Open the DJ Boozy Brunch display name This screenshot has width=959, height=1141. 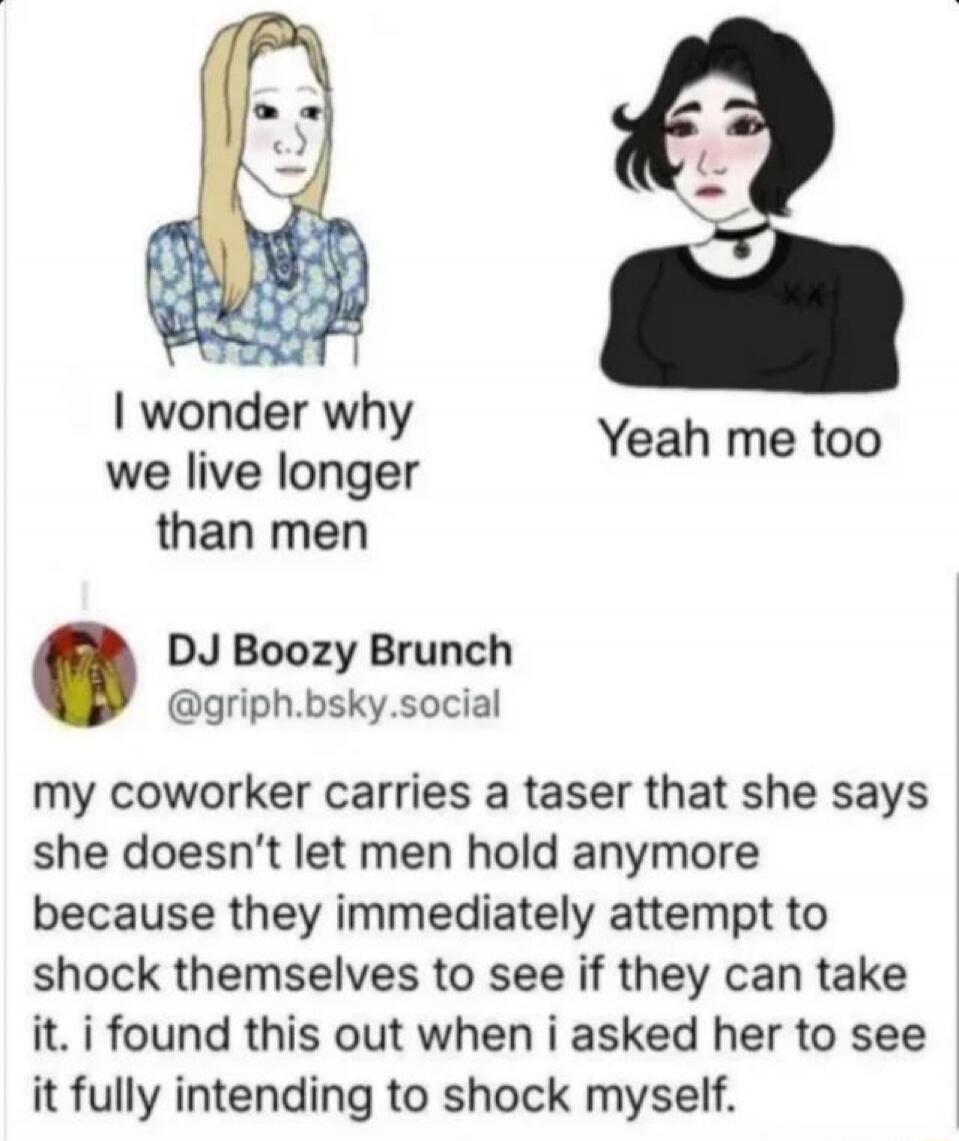click(341, 651)
